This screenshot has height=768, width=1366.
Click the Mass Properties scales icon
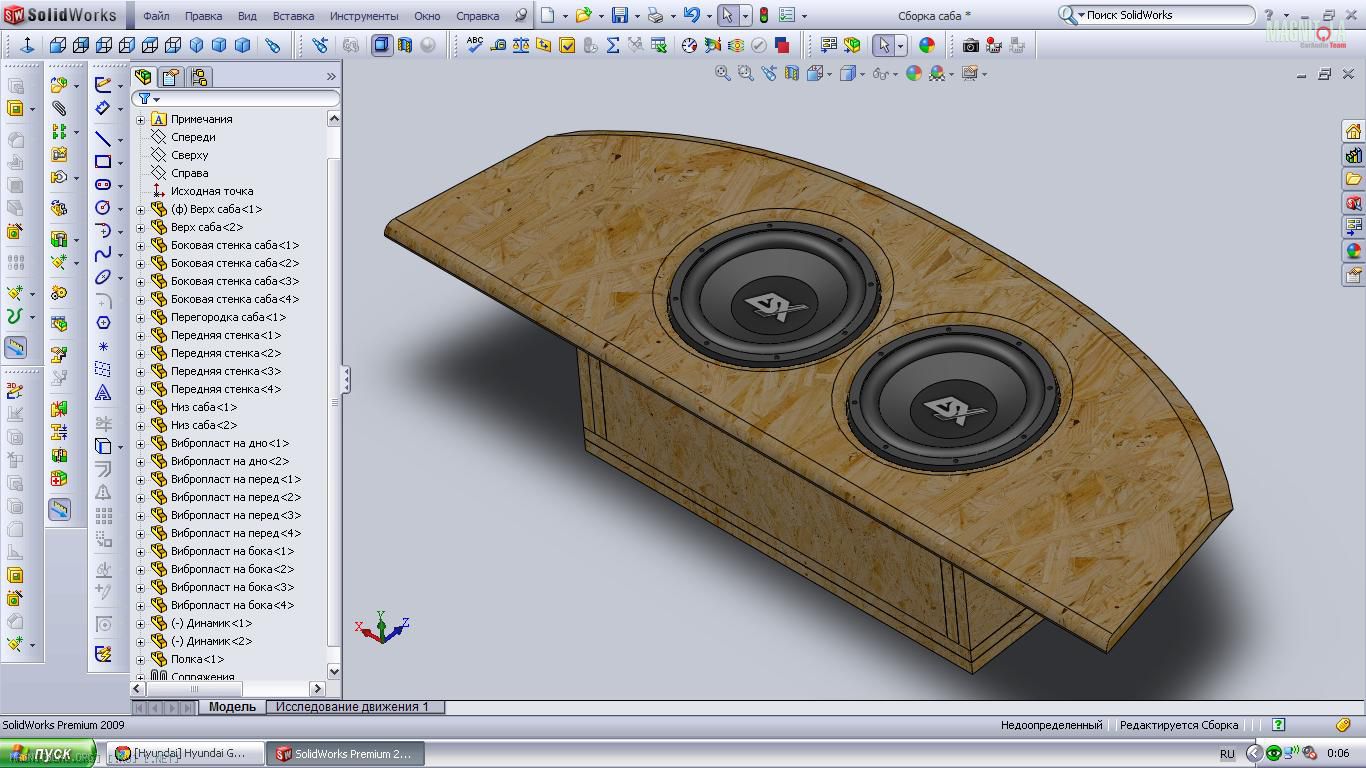tap(520, 46)
